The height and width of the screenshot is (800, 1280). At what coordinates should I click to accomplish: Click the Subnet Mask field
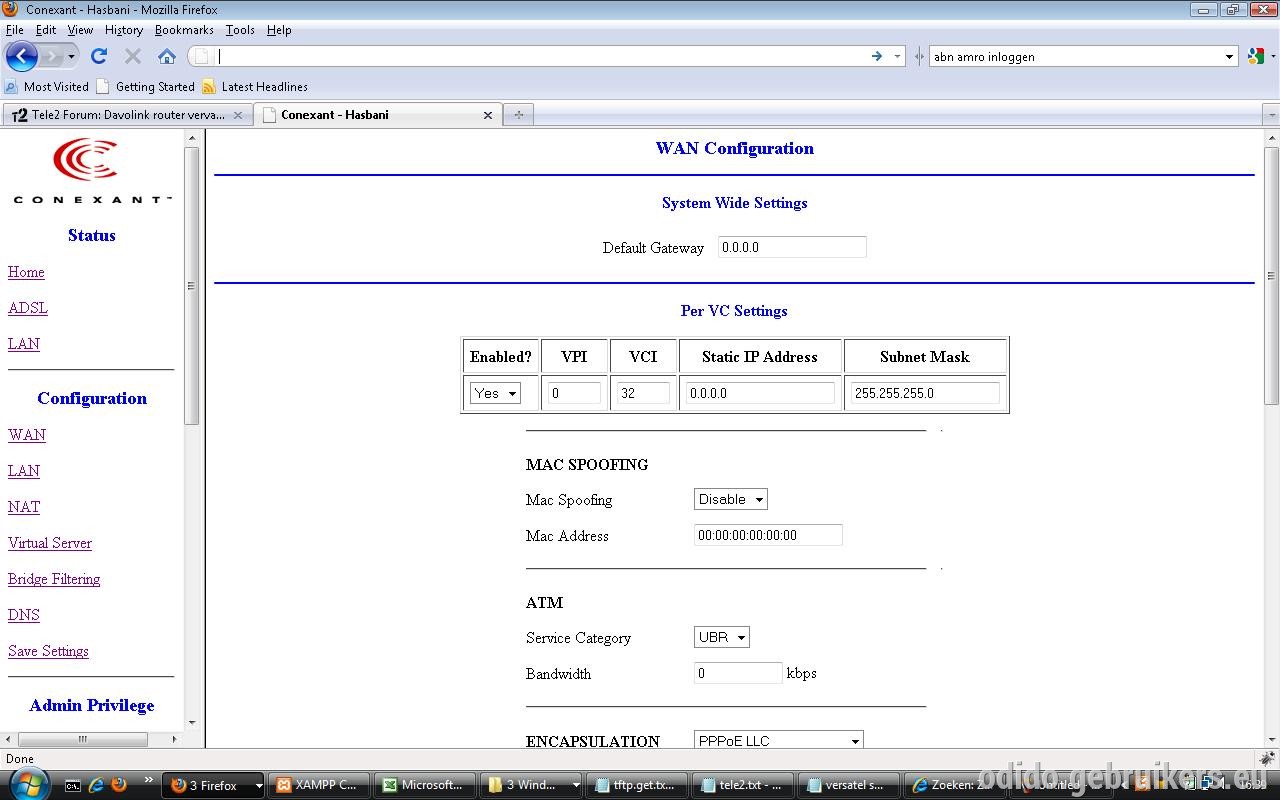925,393
